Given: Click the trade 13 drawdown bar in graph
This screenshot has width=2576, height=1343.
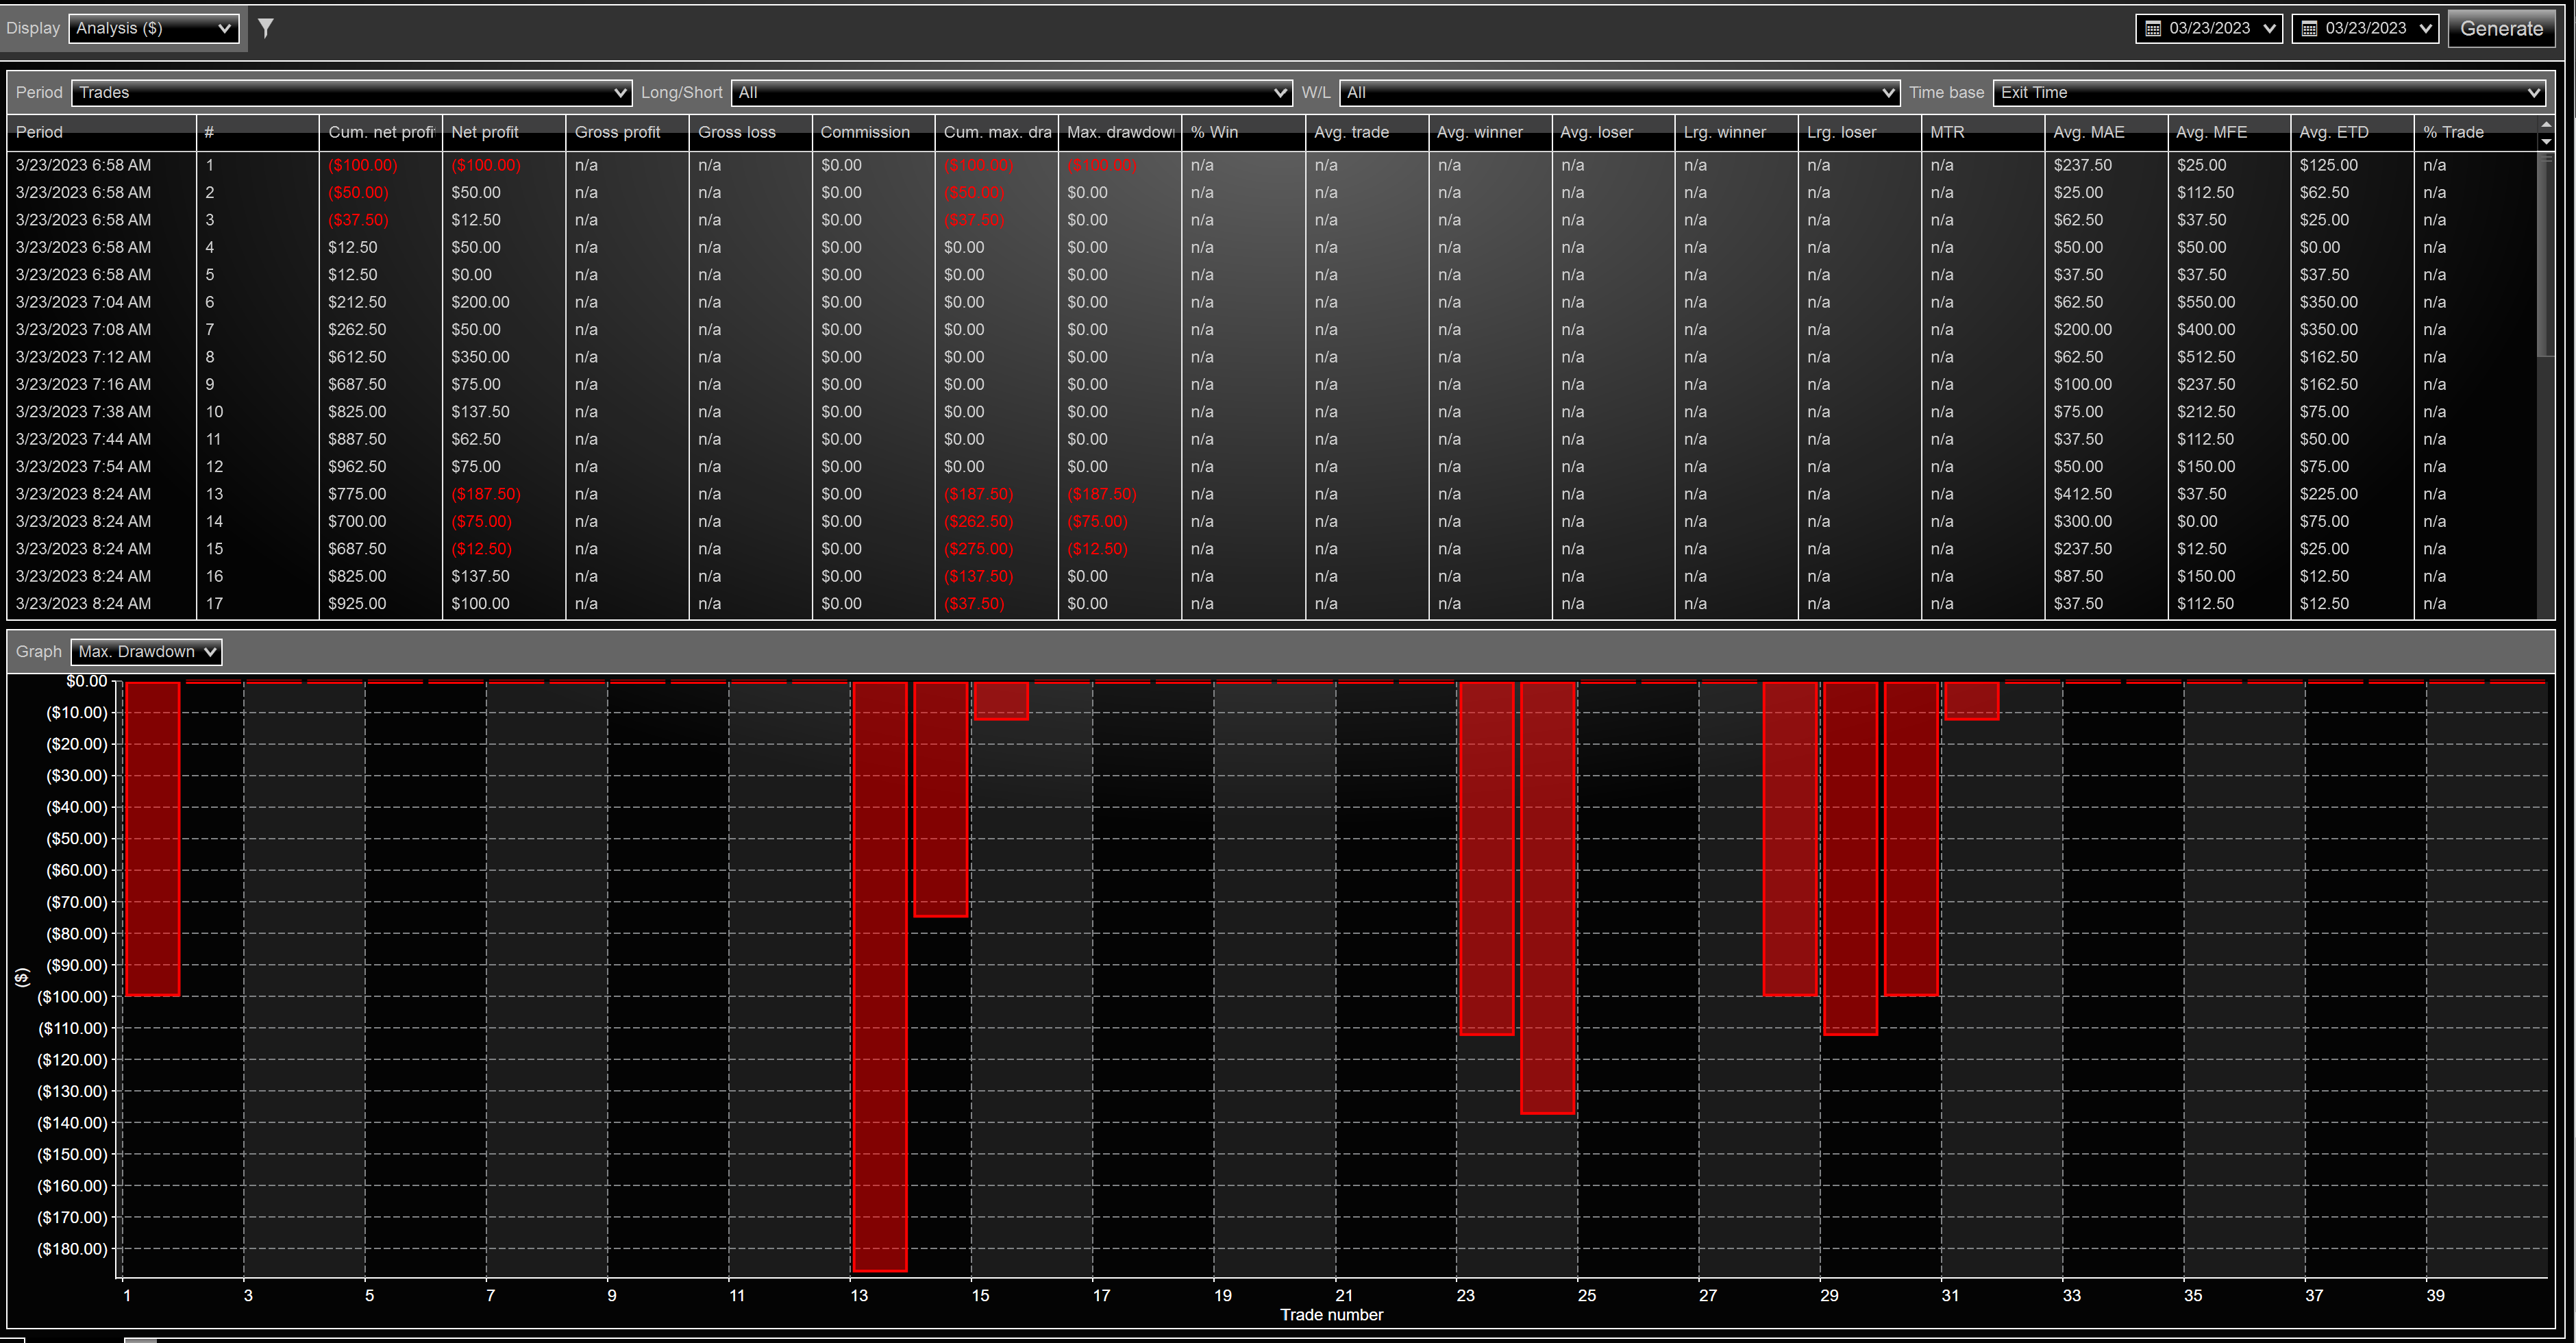Looking at the screenshot, I should coord(880,976).
